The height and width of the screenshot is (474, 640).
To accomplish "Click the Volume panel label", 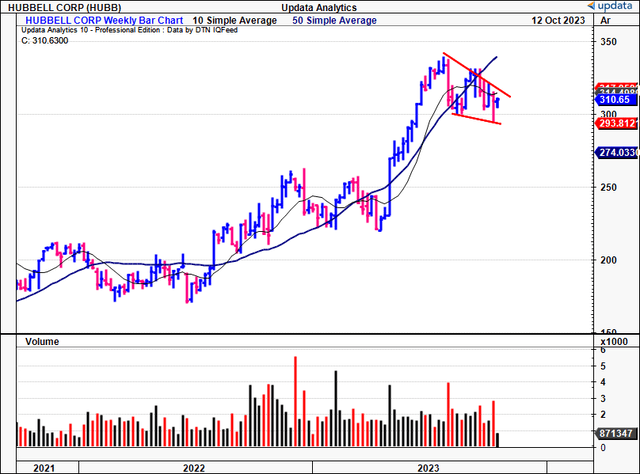I will click(x=40, y=341).
